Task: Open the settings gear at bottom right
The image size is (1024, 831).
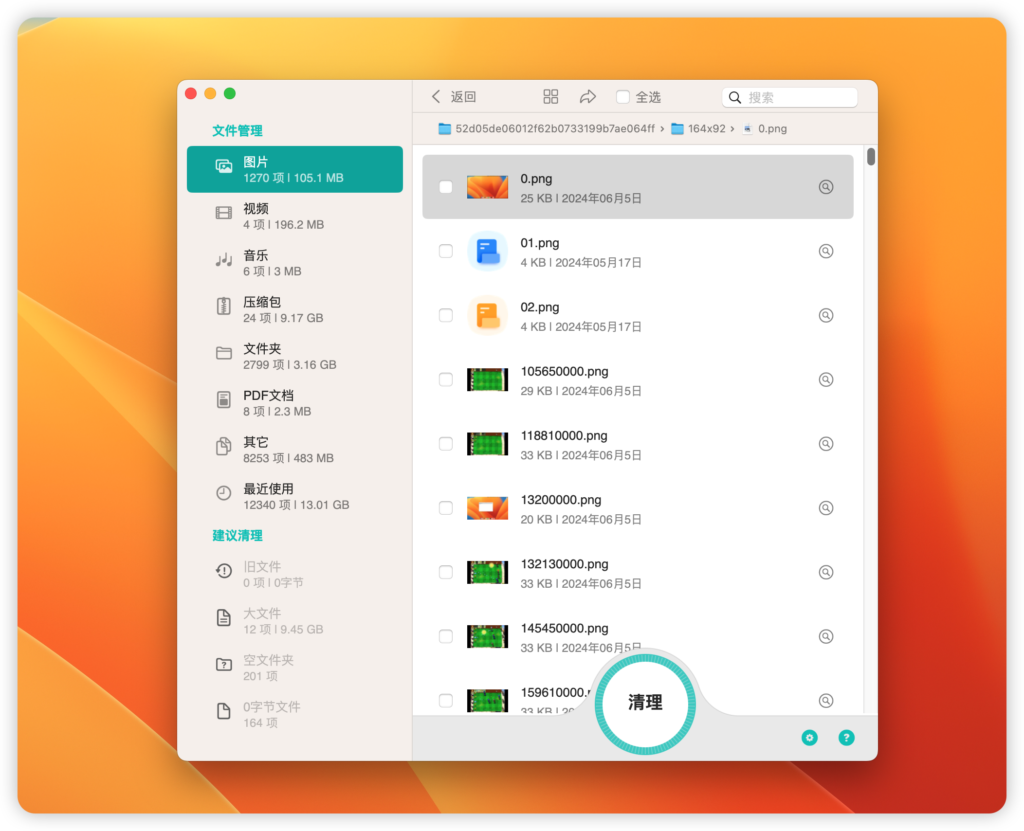Action: click(809, 737)
